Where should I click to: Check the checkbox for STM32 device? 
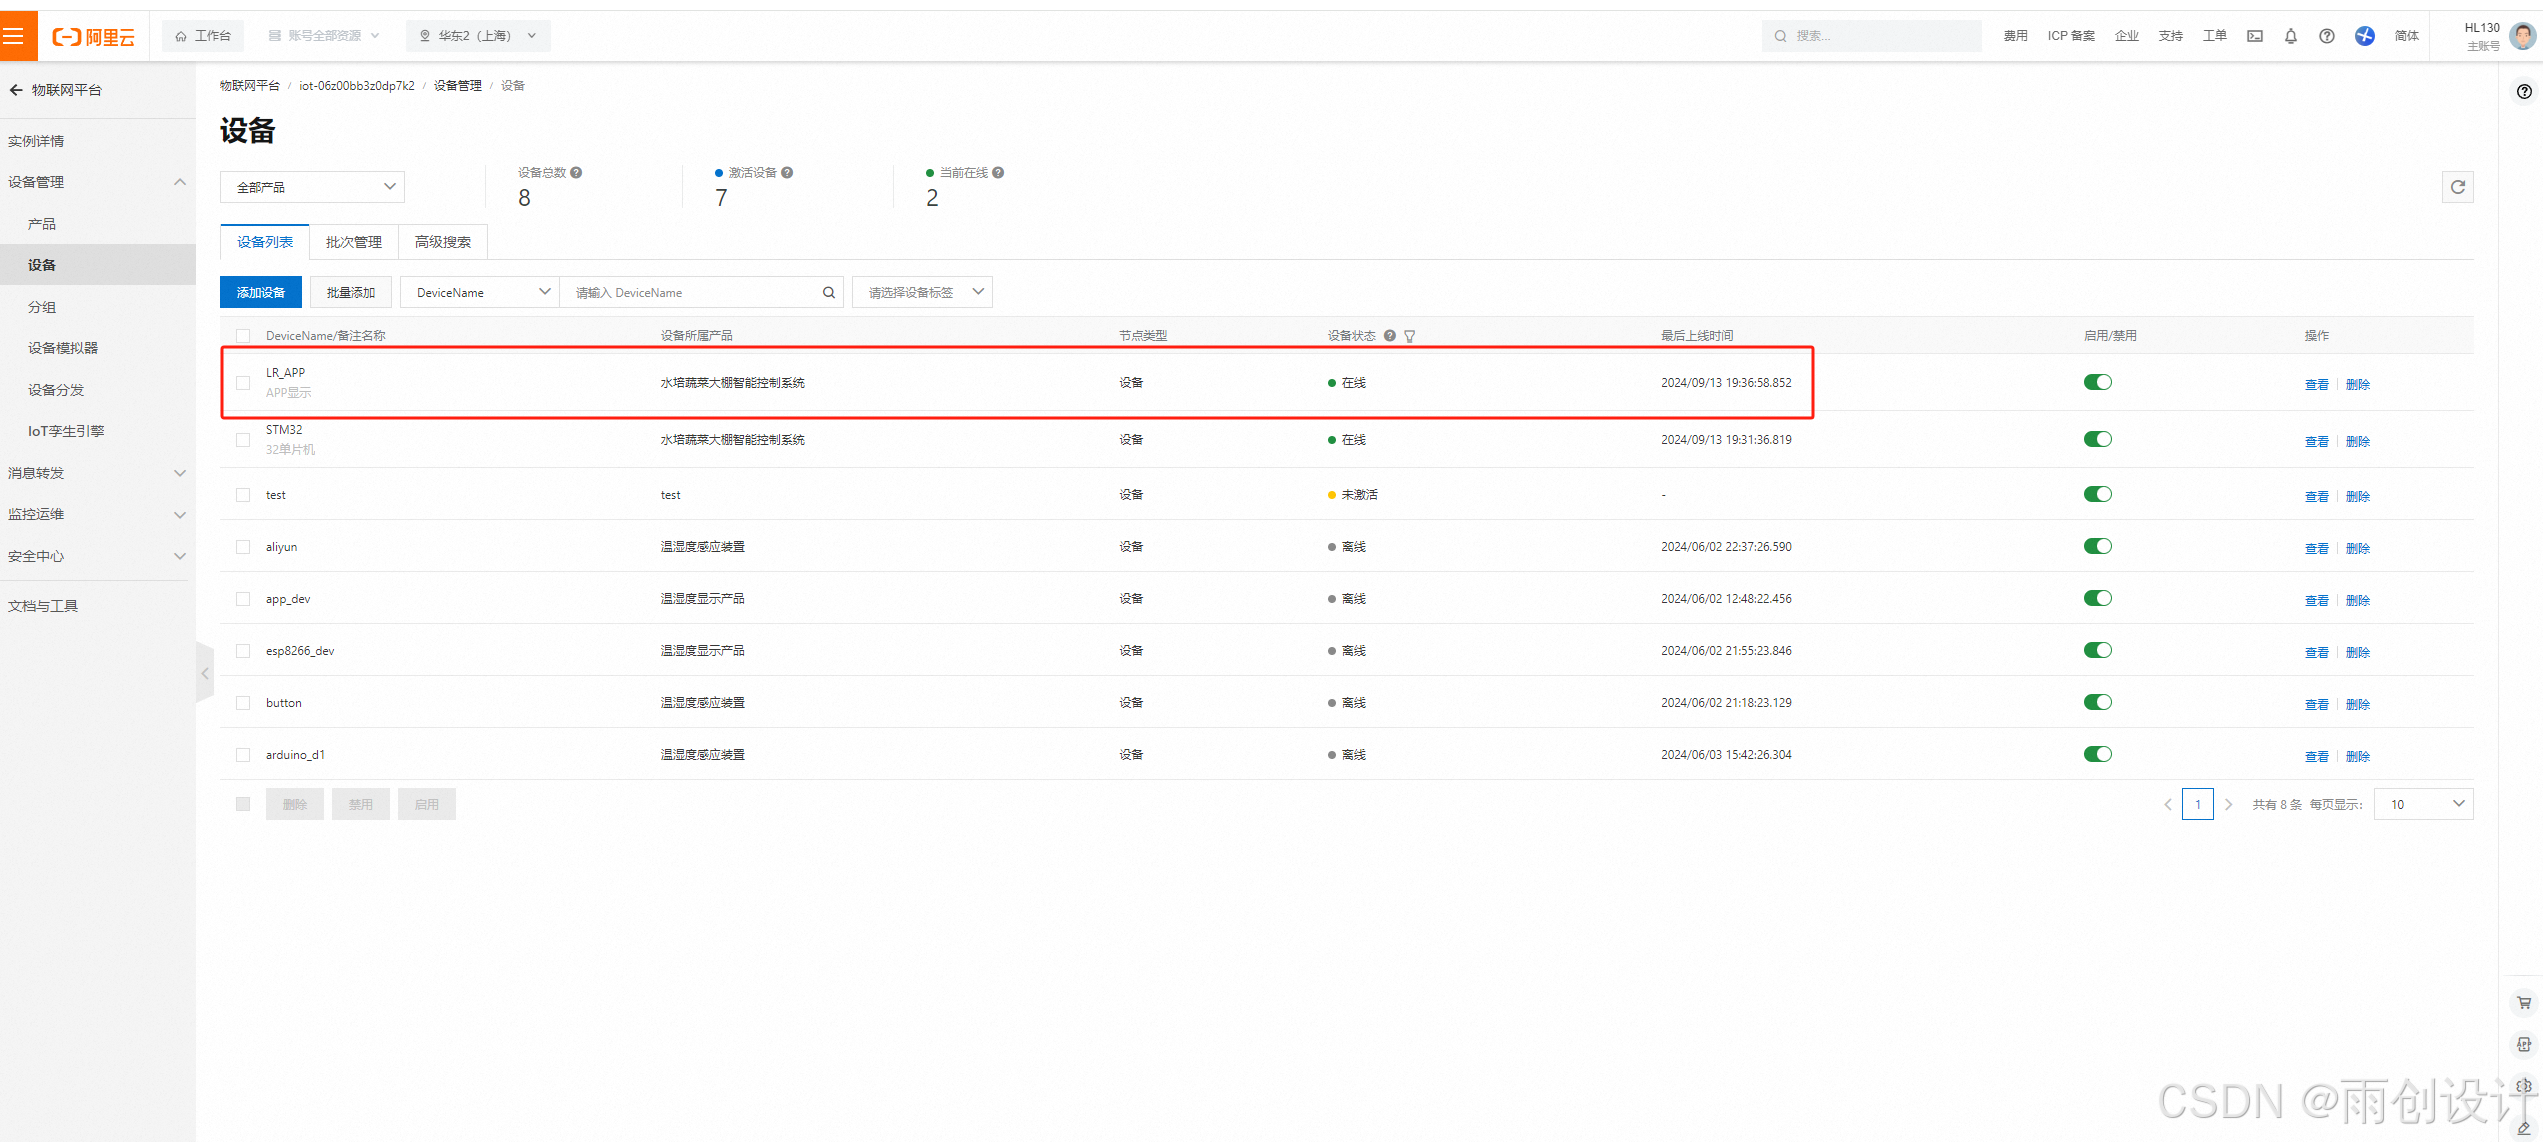(x=243, y=440)
